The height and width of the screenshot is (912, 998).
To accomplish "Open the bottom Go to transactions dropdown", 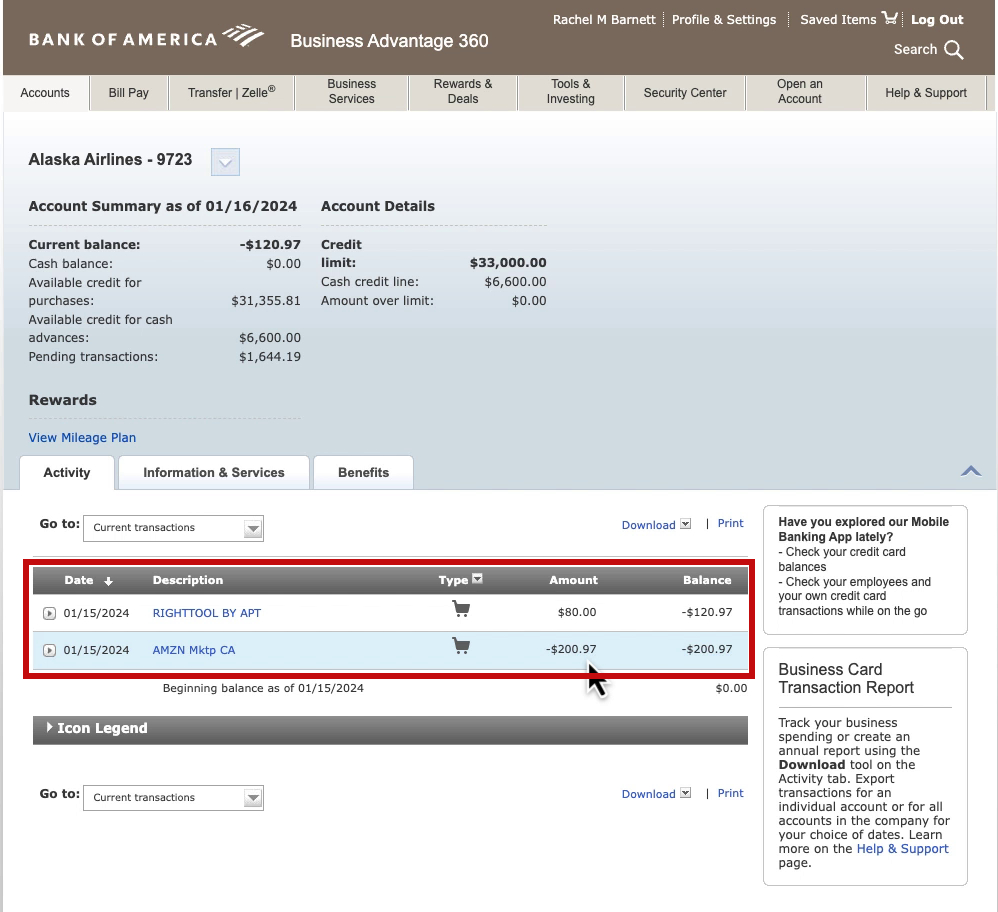I will click(x=173, y=798).
